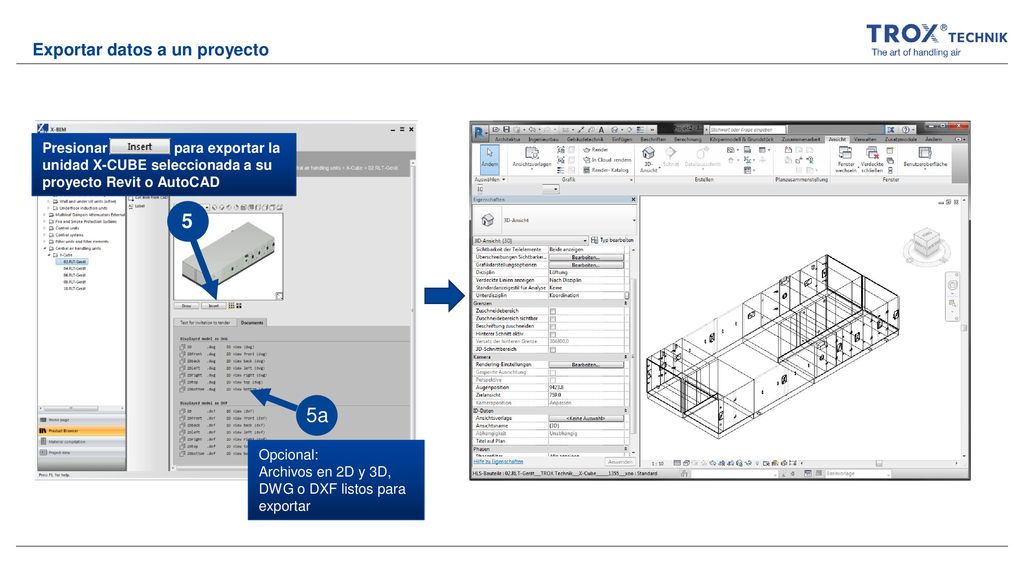Toggle Hinterer Schnitt aktiv checkbox
This screenshot has height=577, width=1024.
coord(552,334)
